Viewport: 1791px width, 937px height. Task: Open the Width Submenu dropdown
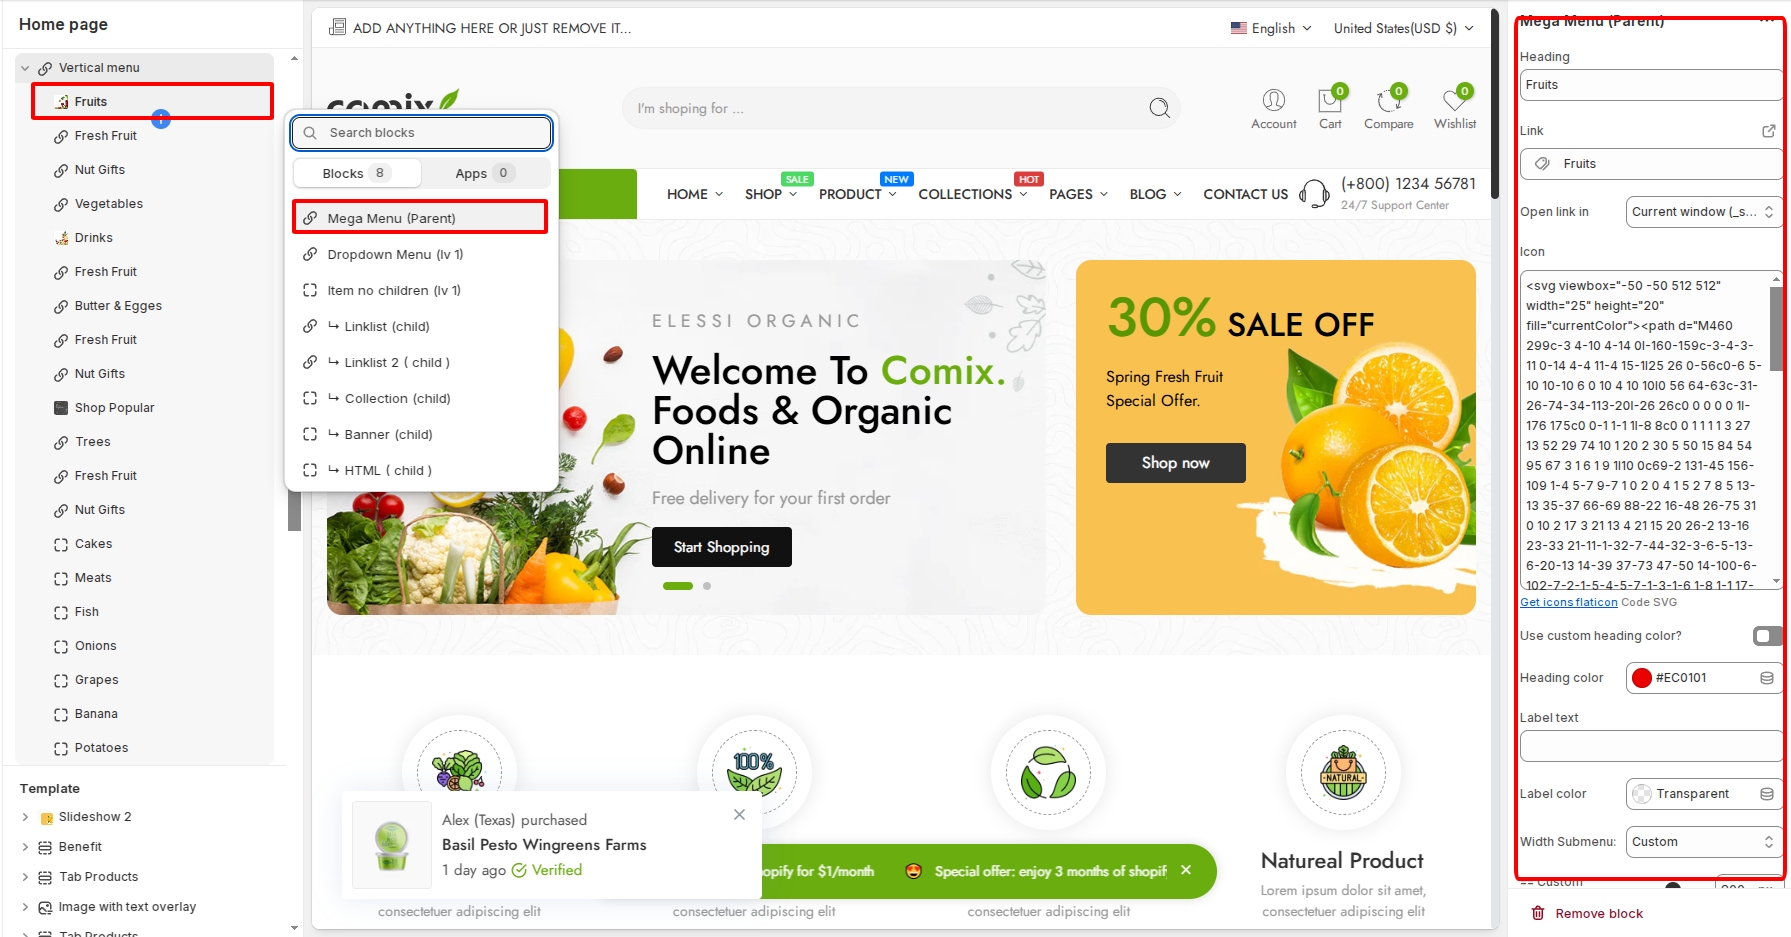(x=1702, y=842)
